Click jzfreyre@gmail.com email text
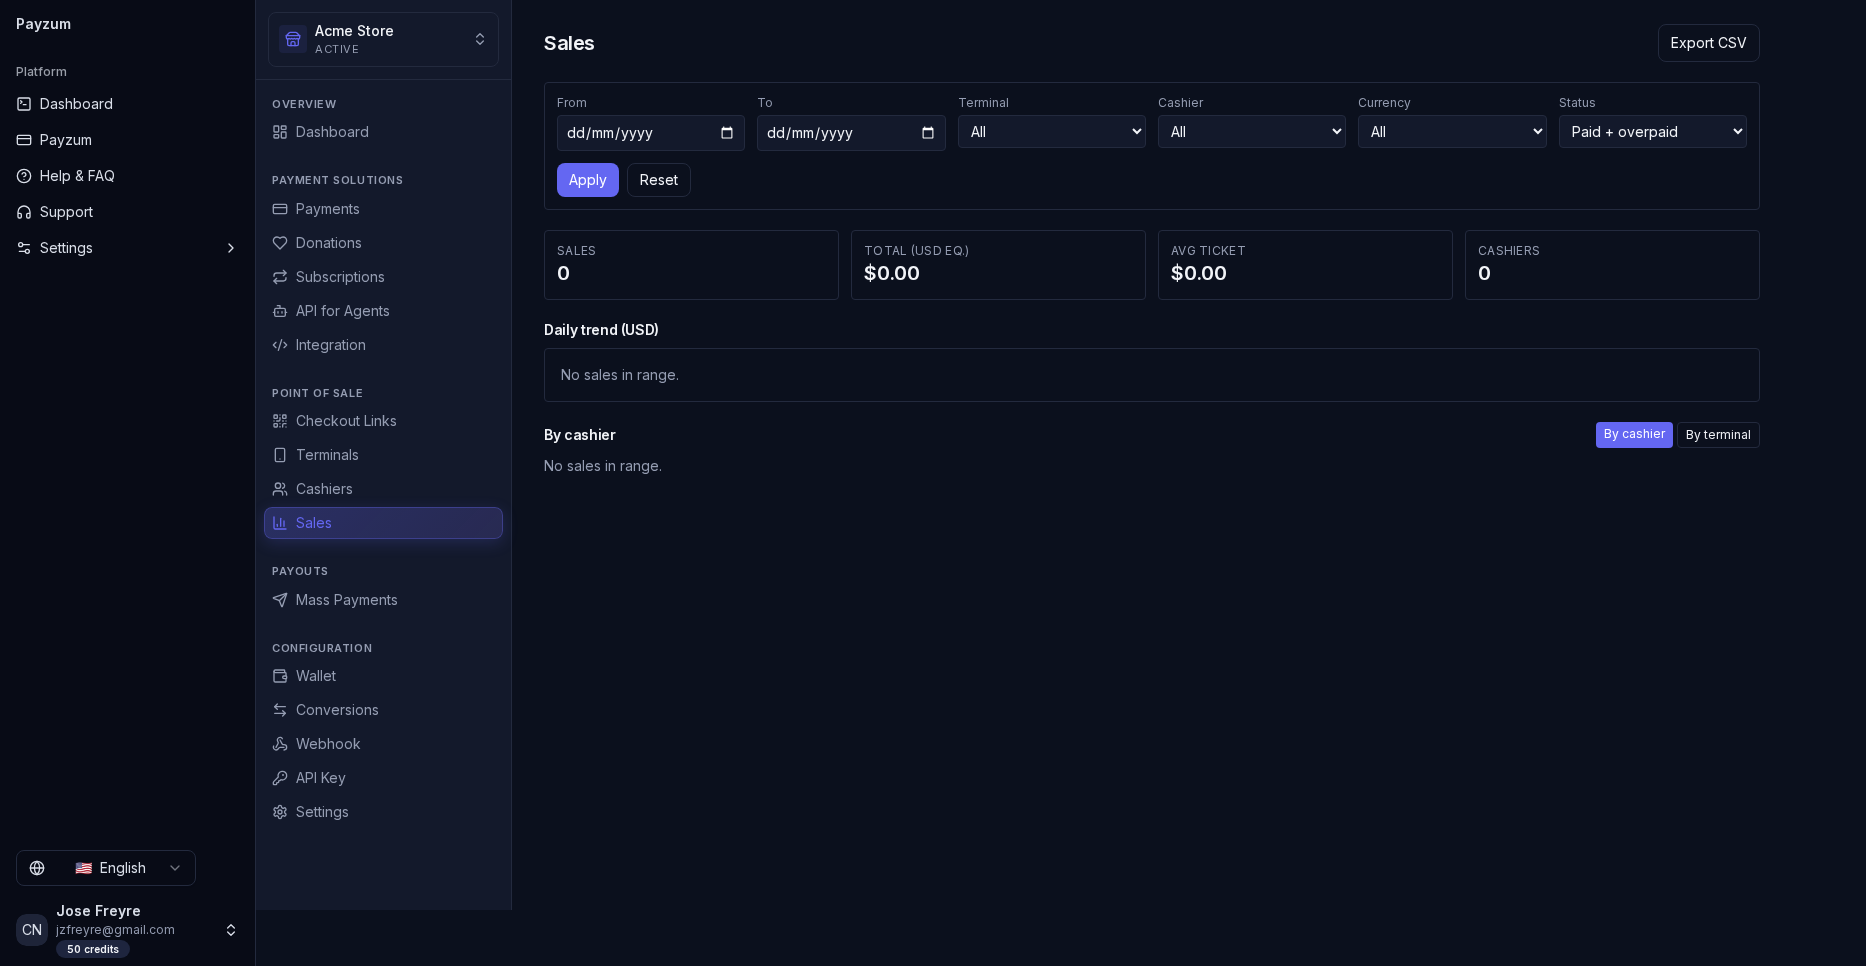This screenshot has width=1866, height=966. pos(115,930)
